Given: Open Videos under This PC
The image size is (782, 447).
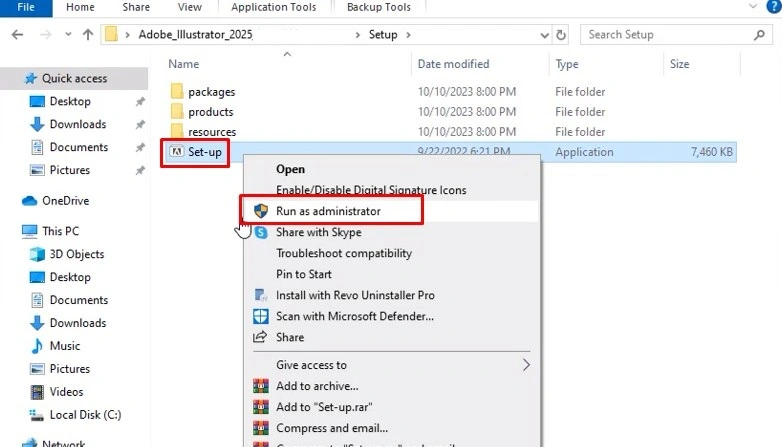Looking at the screenshot, I should 66,392.
